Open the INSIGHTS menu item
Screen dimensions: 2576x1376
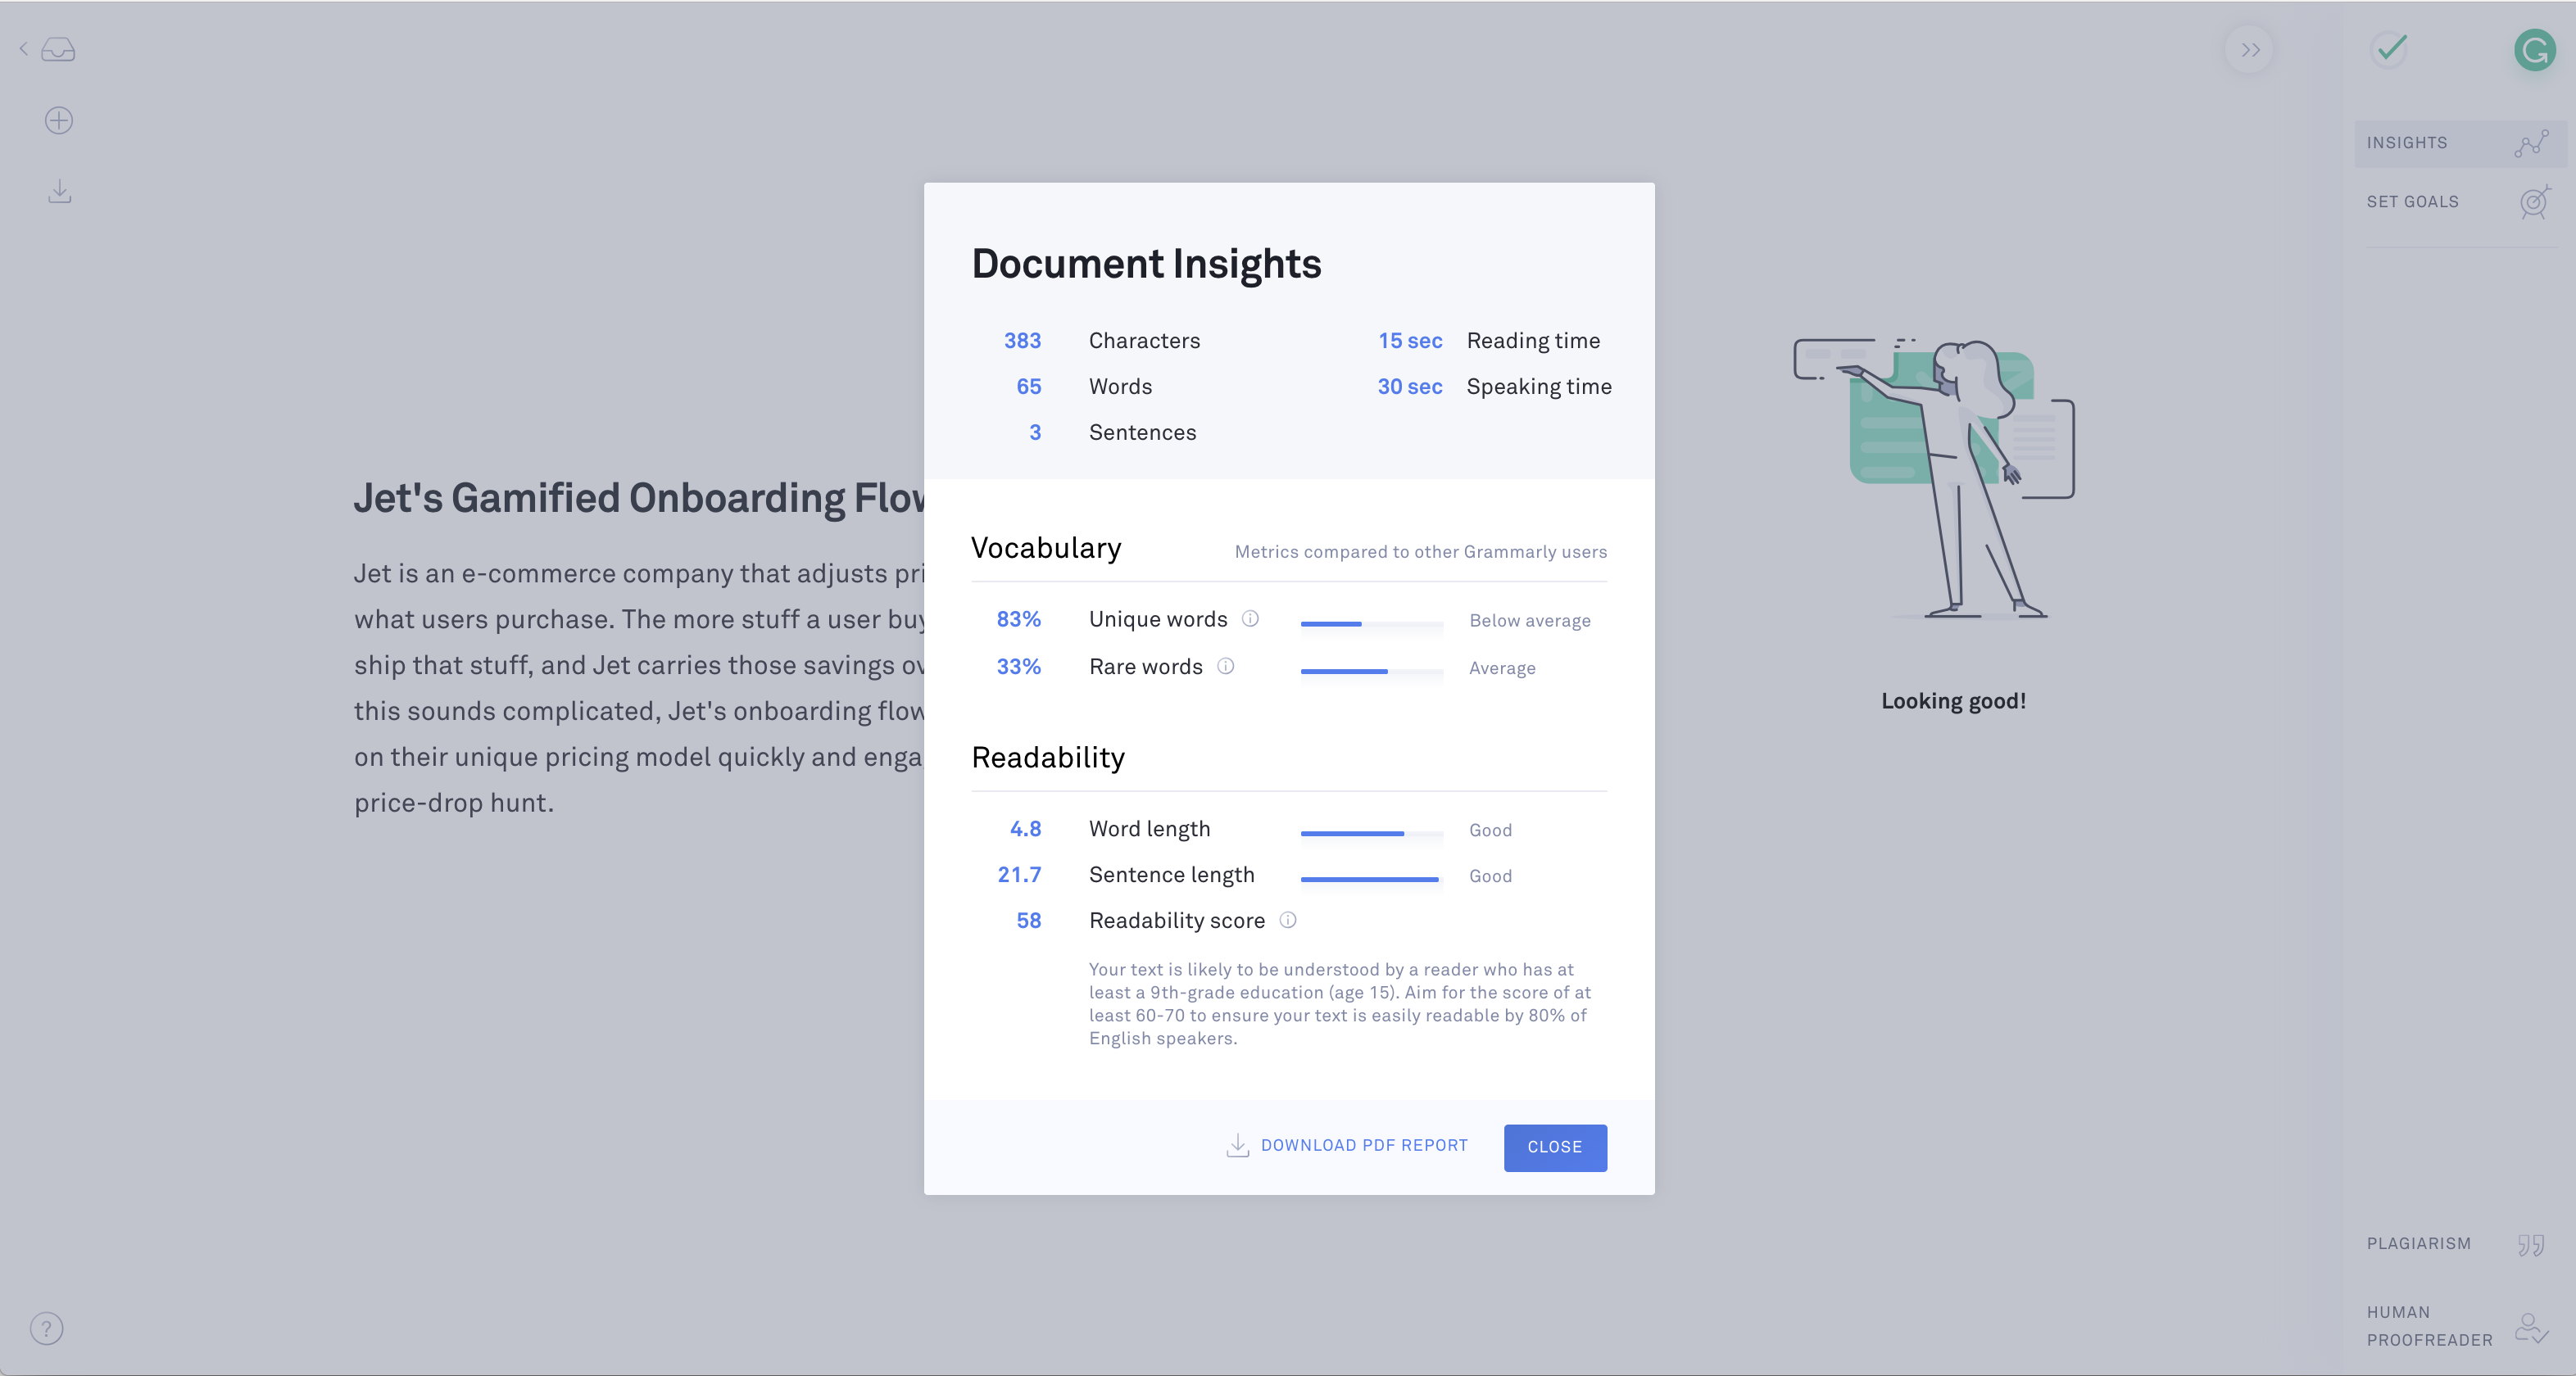coord(2460,143)
